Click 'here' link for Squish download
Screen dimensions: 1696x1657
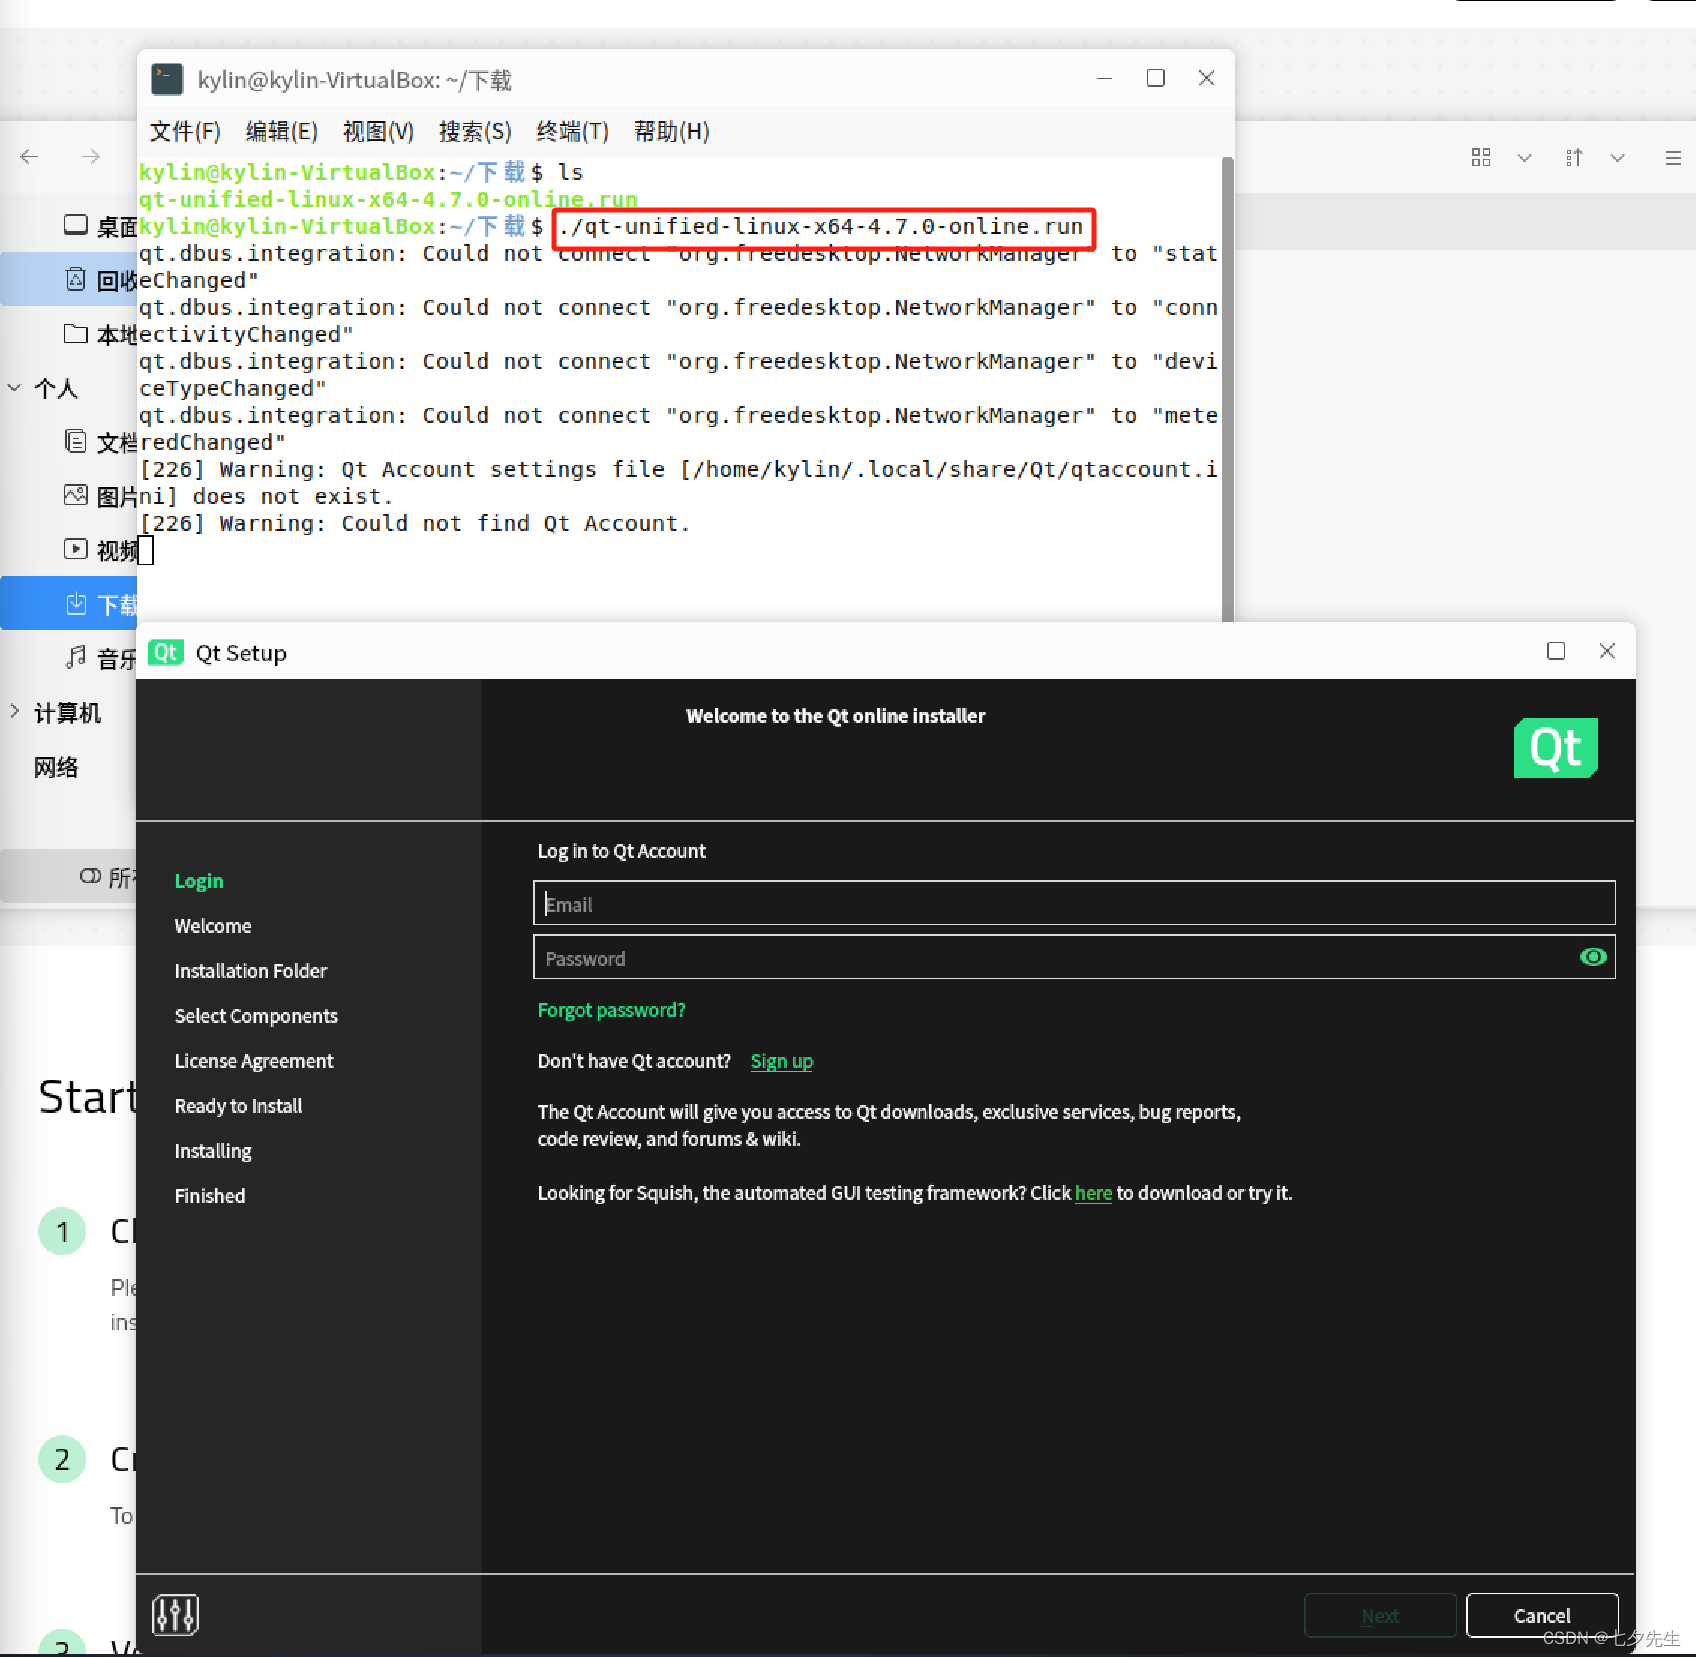[1093, 1193]
